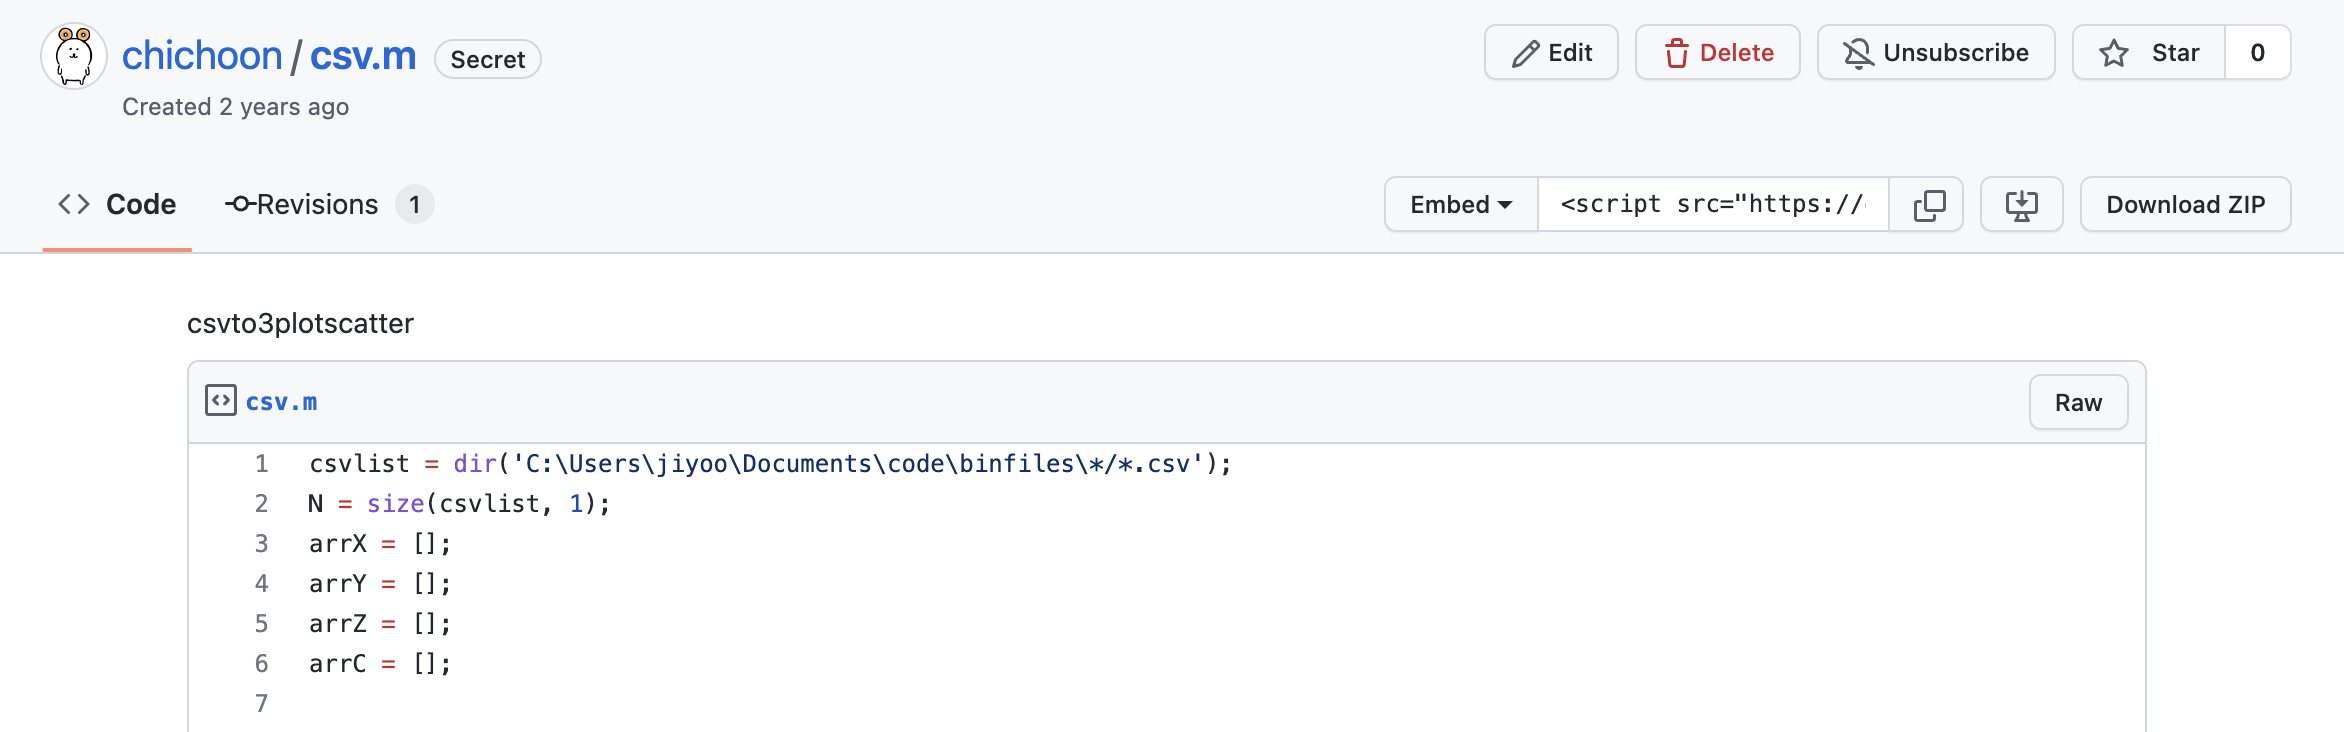Select line number 1 in code

(262, 464)
